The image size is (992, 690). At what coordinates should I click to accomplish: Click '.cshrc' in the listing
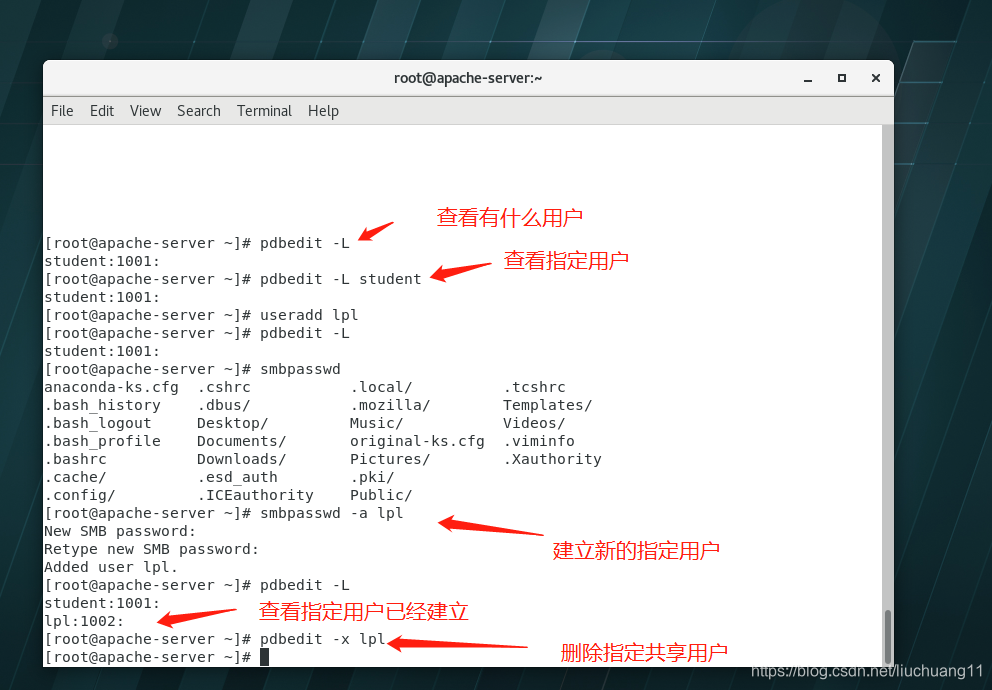224,387
